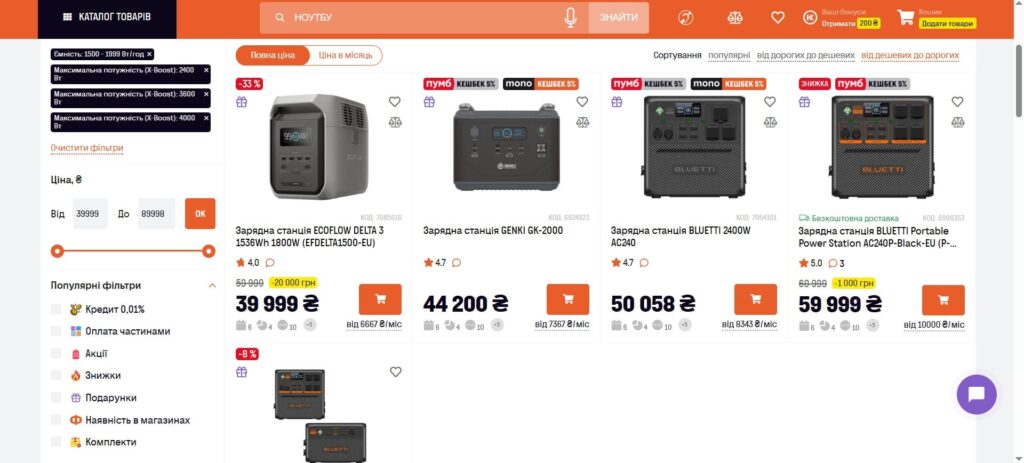The image size is (1024, 463).
Task: Click the ЗНАЙТИ search button
Action: pyautogui.click(x=618, y=18)
